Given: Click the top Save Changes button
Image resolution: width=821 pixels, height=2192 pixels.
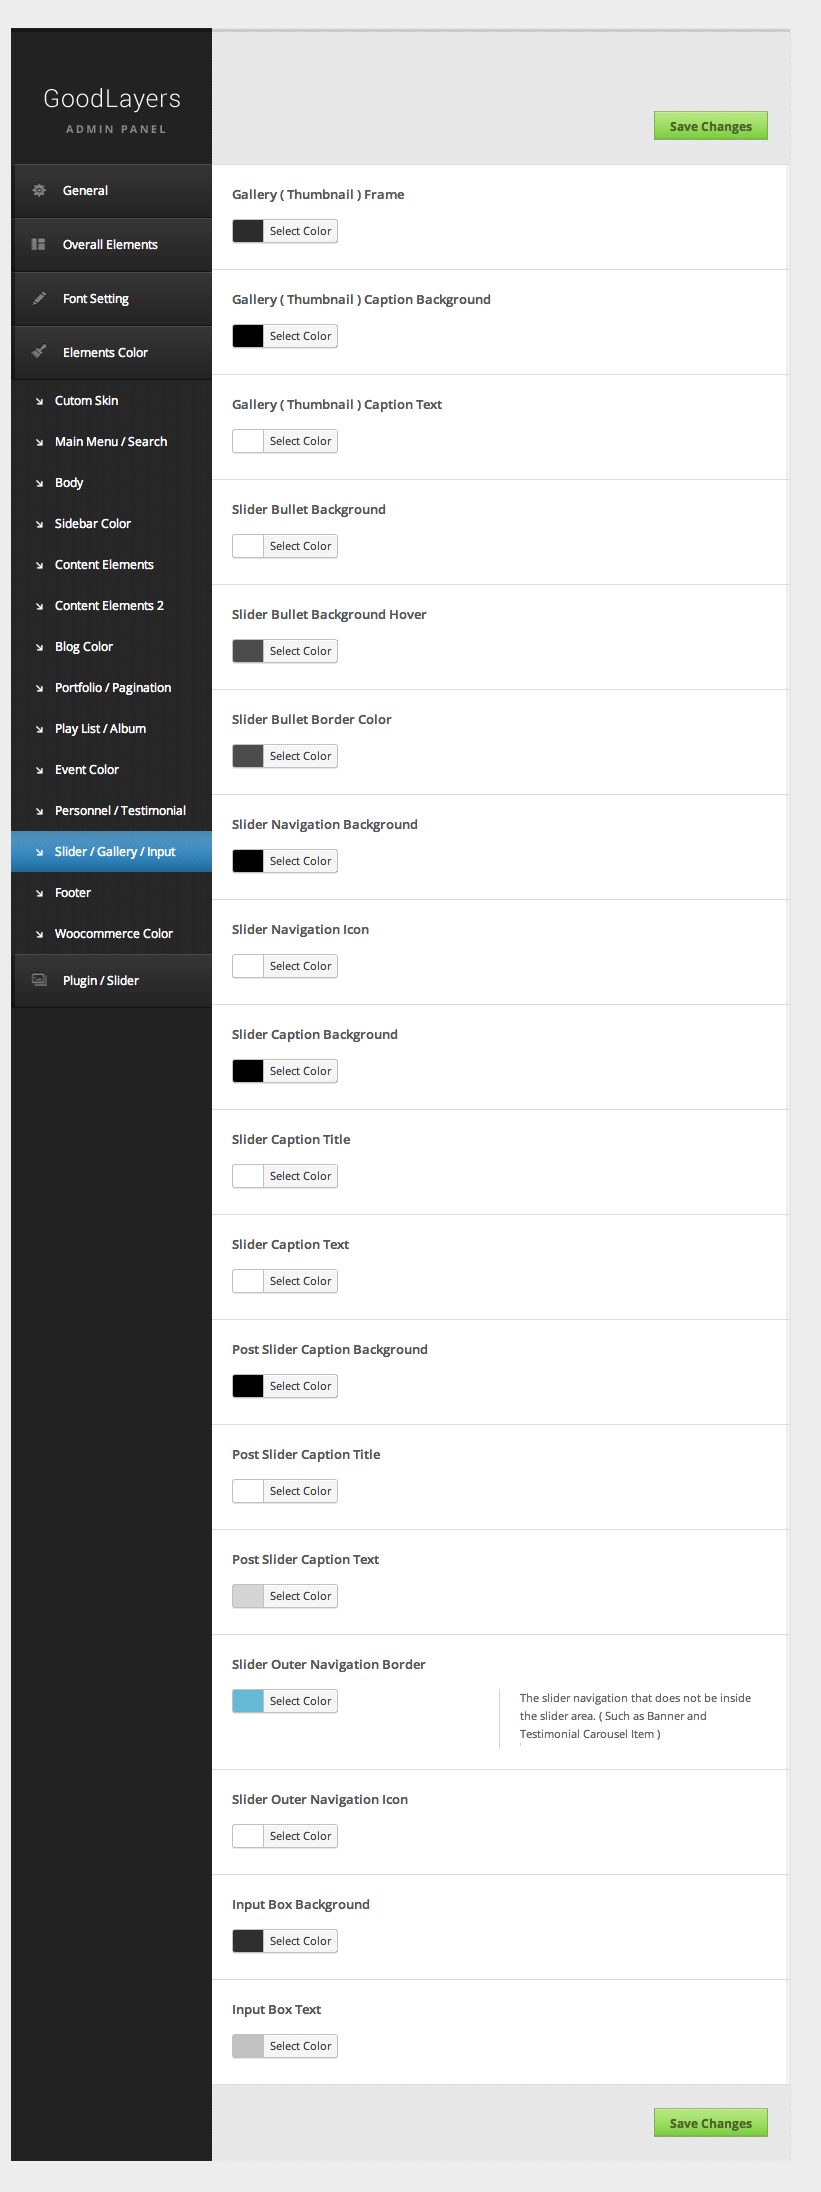Looking at the screenshot, I should click(710, 126).
